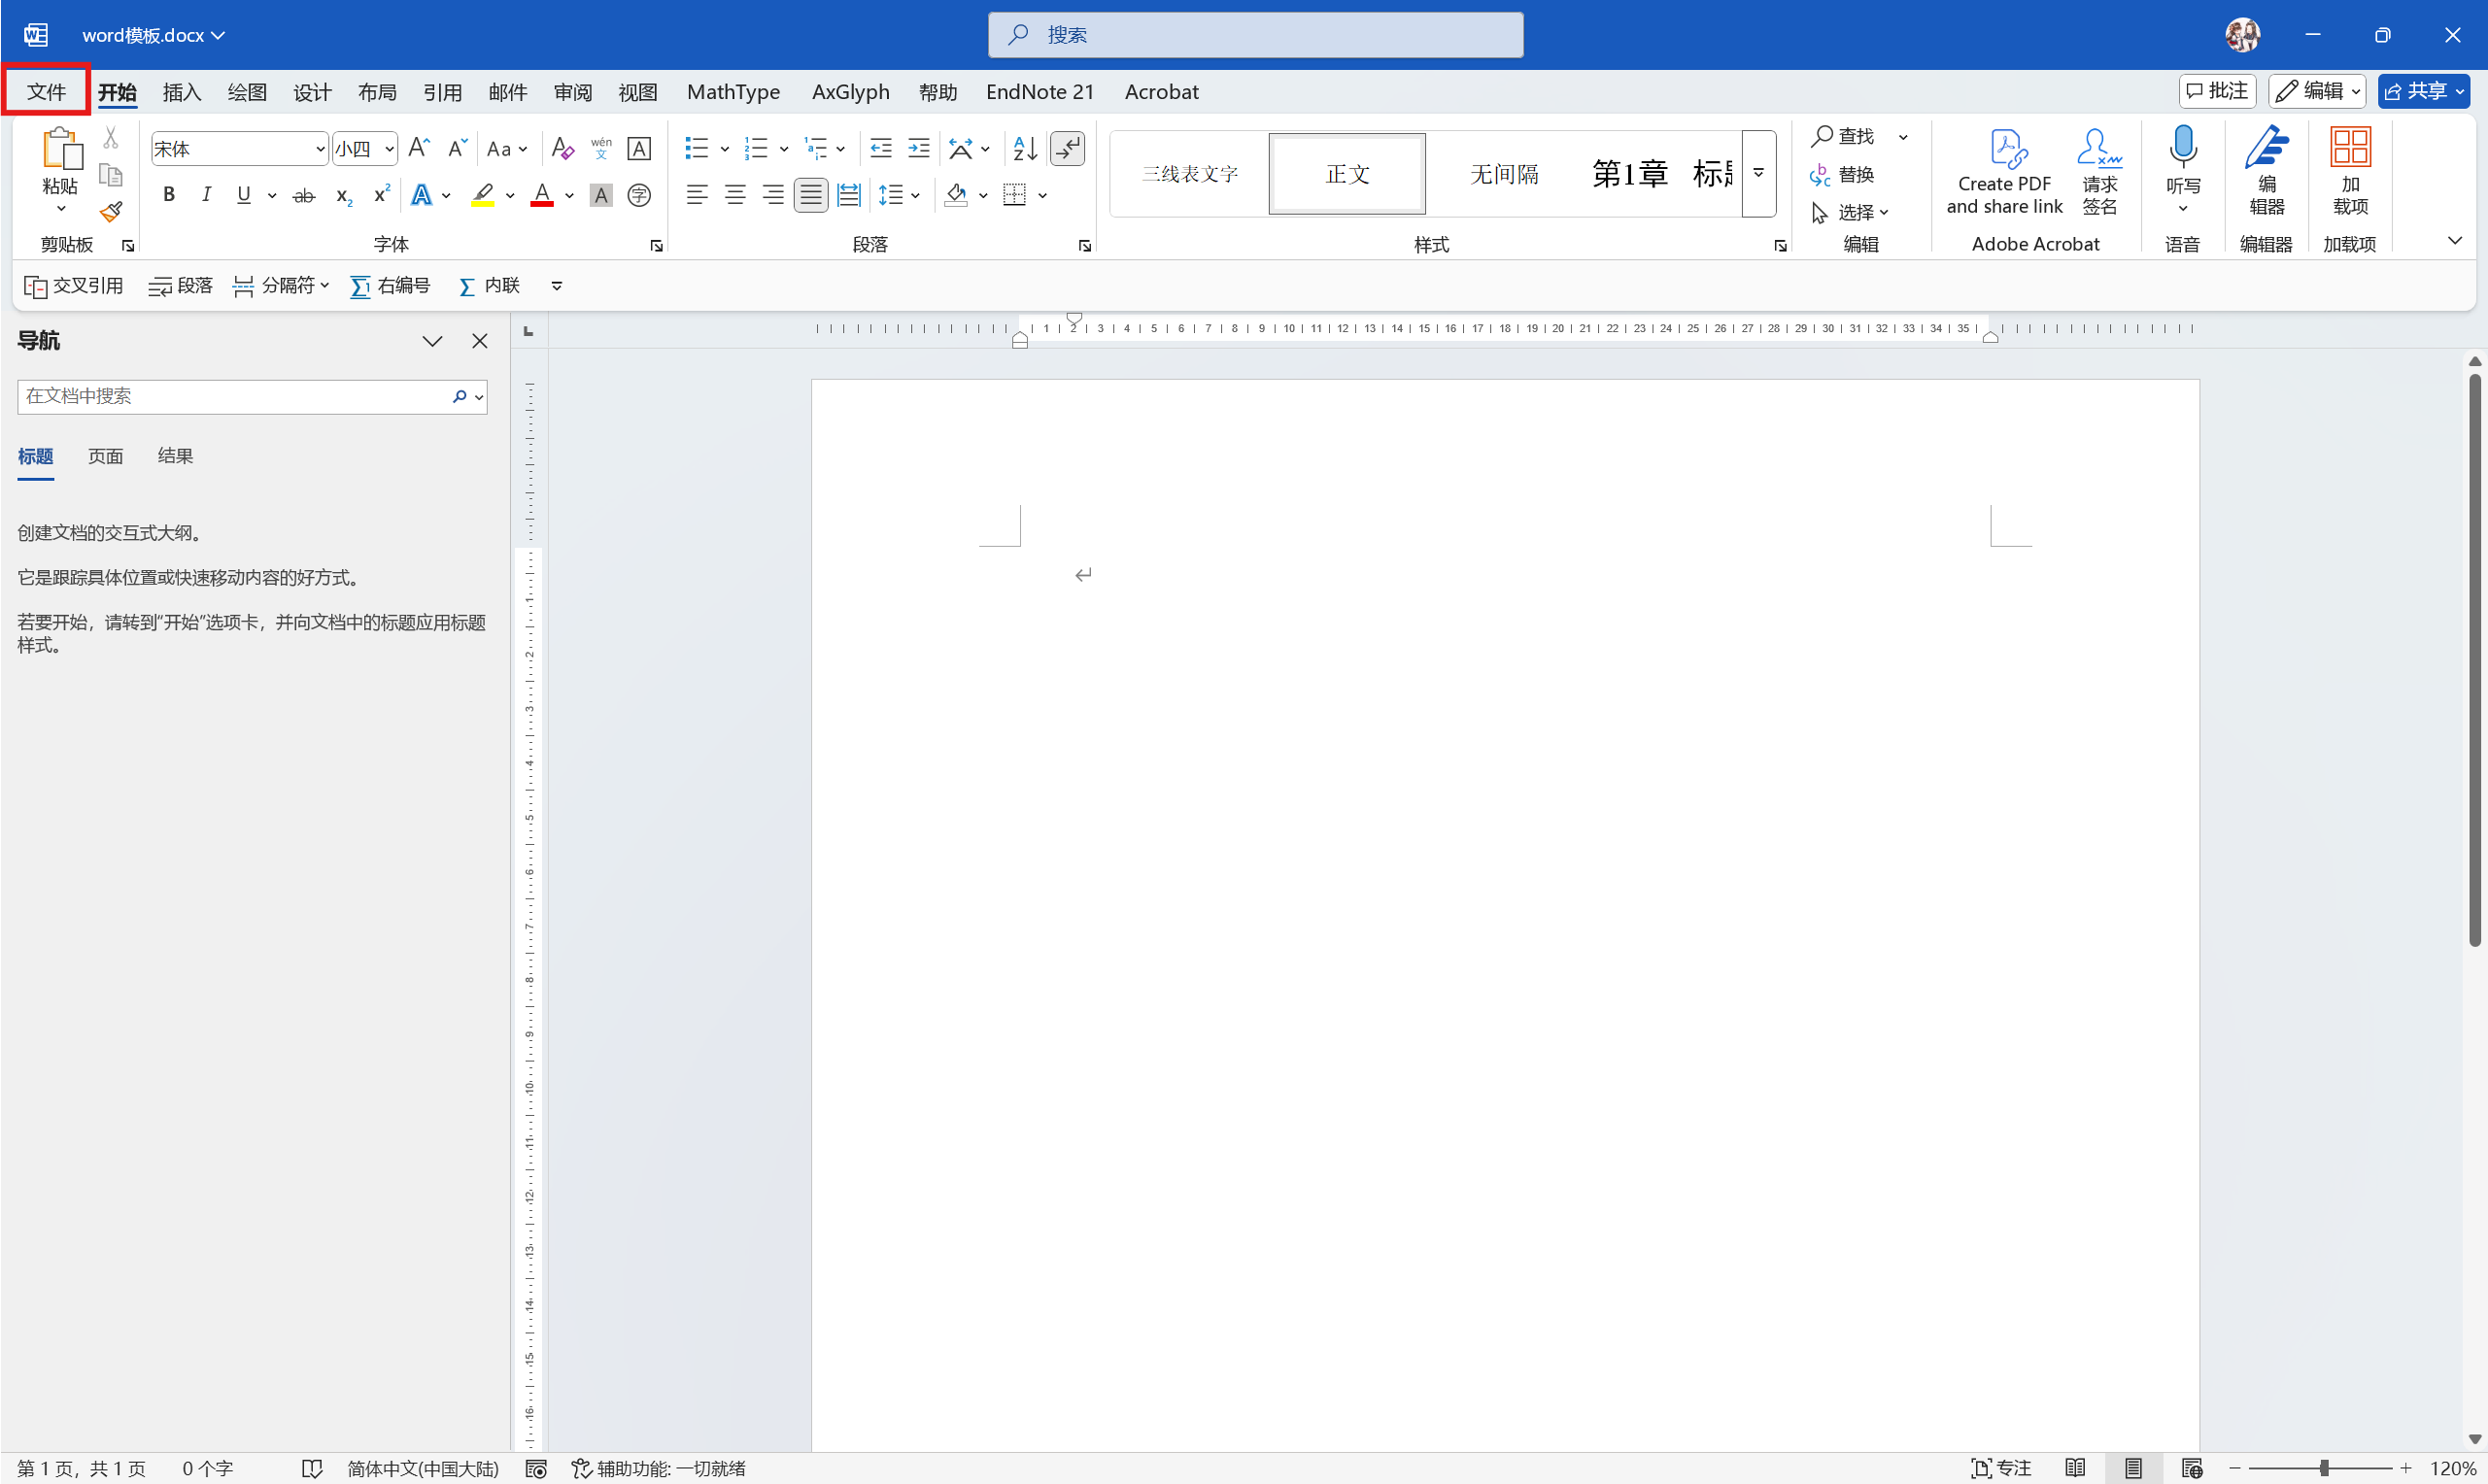
Task: Sort text with the A-Z sort icon
Action: (x=1025, y=148)
